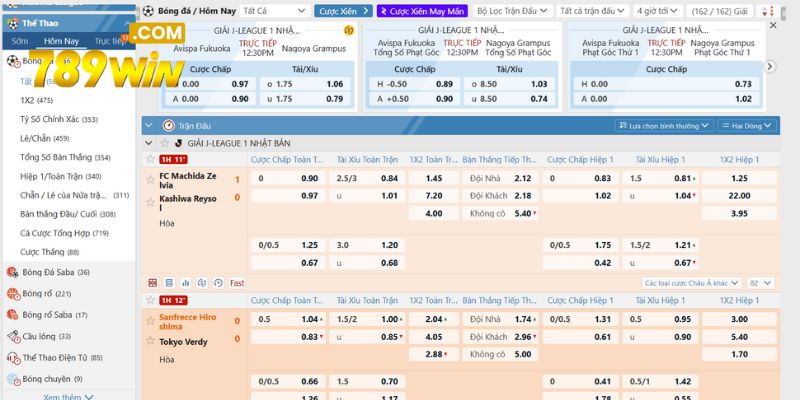Favorite FC Machida Zelvia with its star

(x=150, y=180)
